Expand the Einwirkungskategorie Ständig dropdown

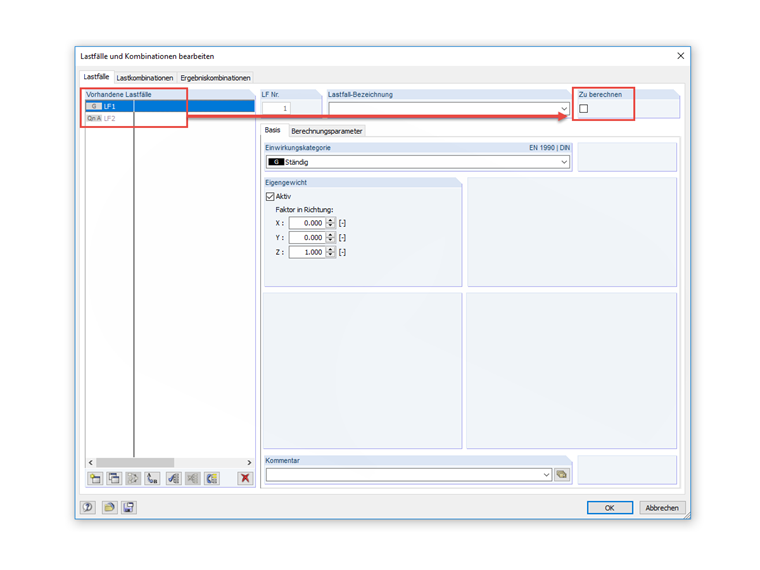coord(564,162)
